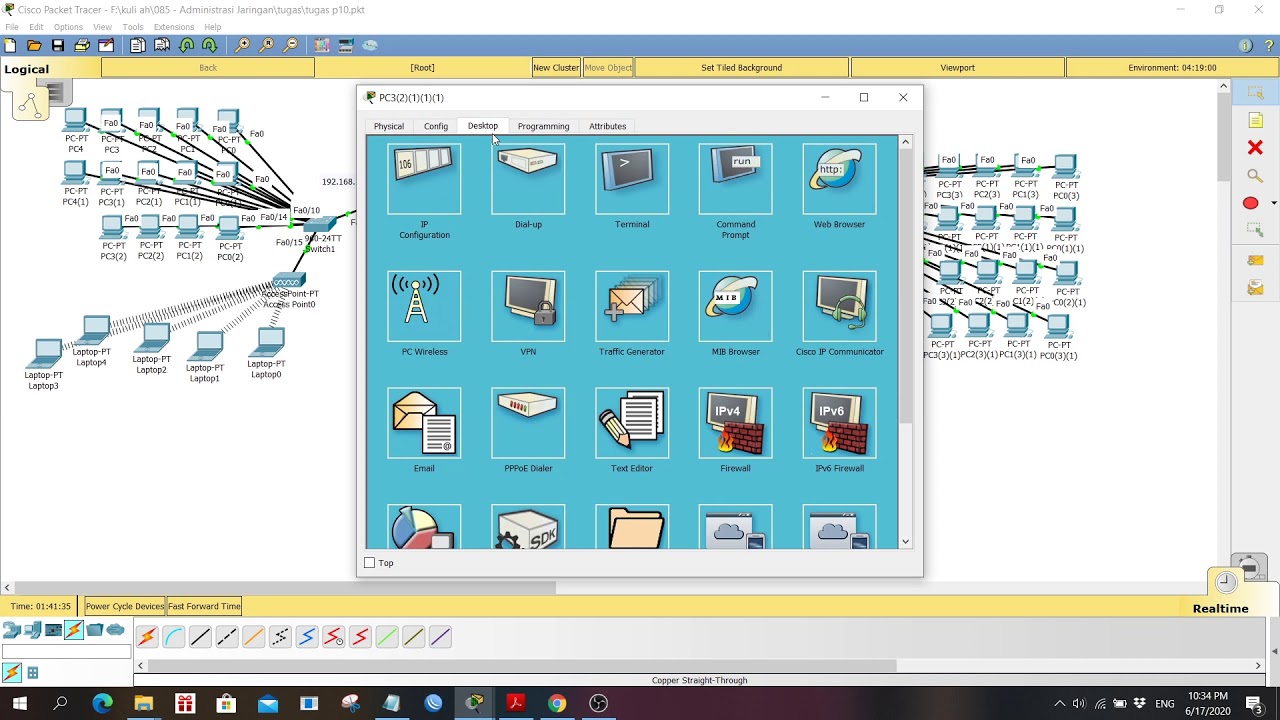The image size is (1280, 720).
Task: Switch to the Programming tab
Action: (543, 126)
